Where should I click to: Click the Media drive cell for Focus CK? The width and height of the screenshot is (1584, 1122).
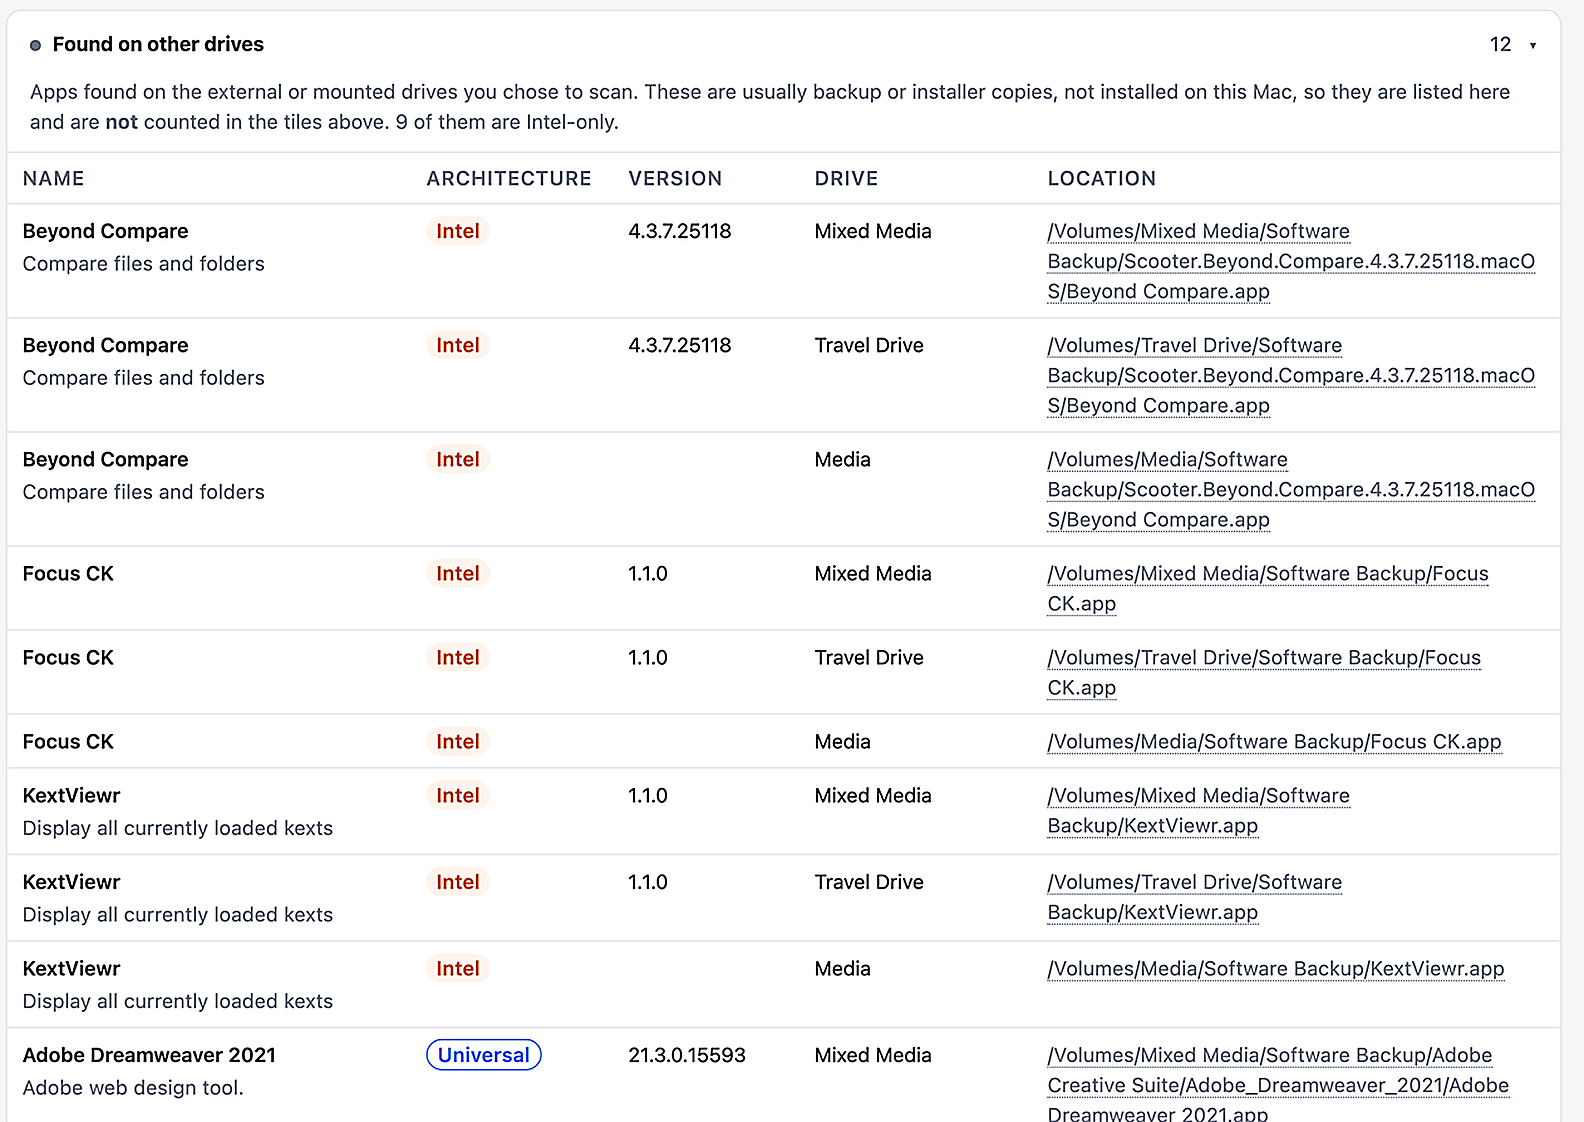pyautogui.click(x=843, y=741)
